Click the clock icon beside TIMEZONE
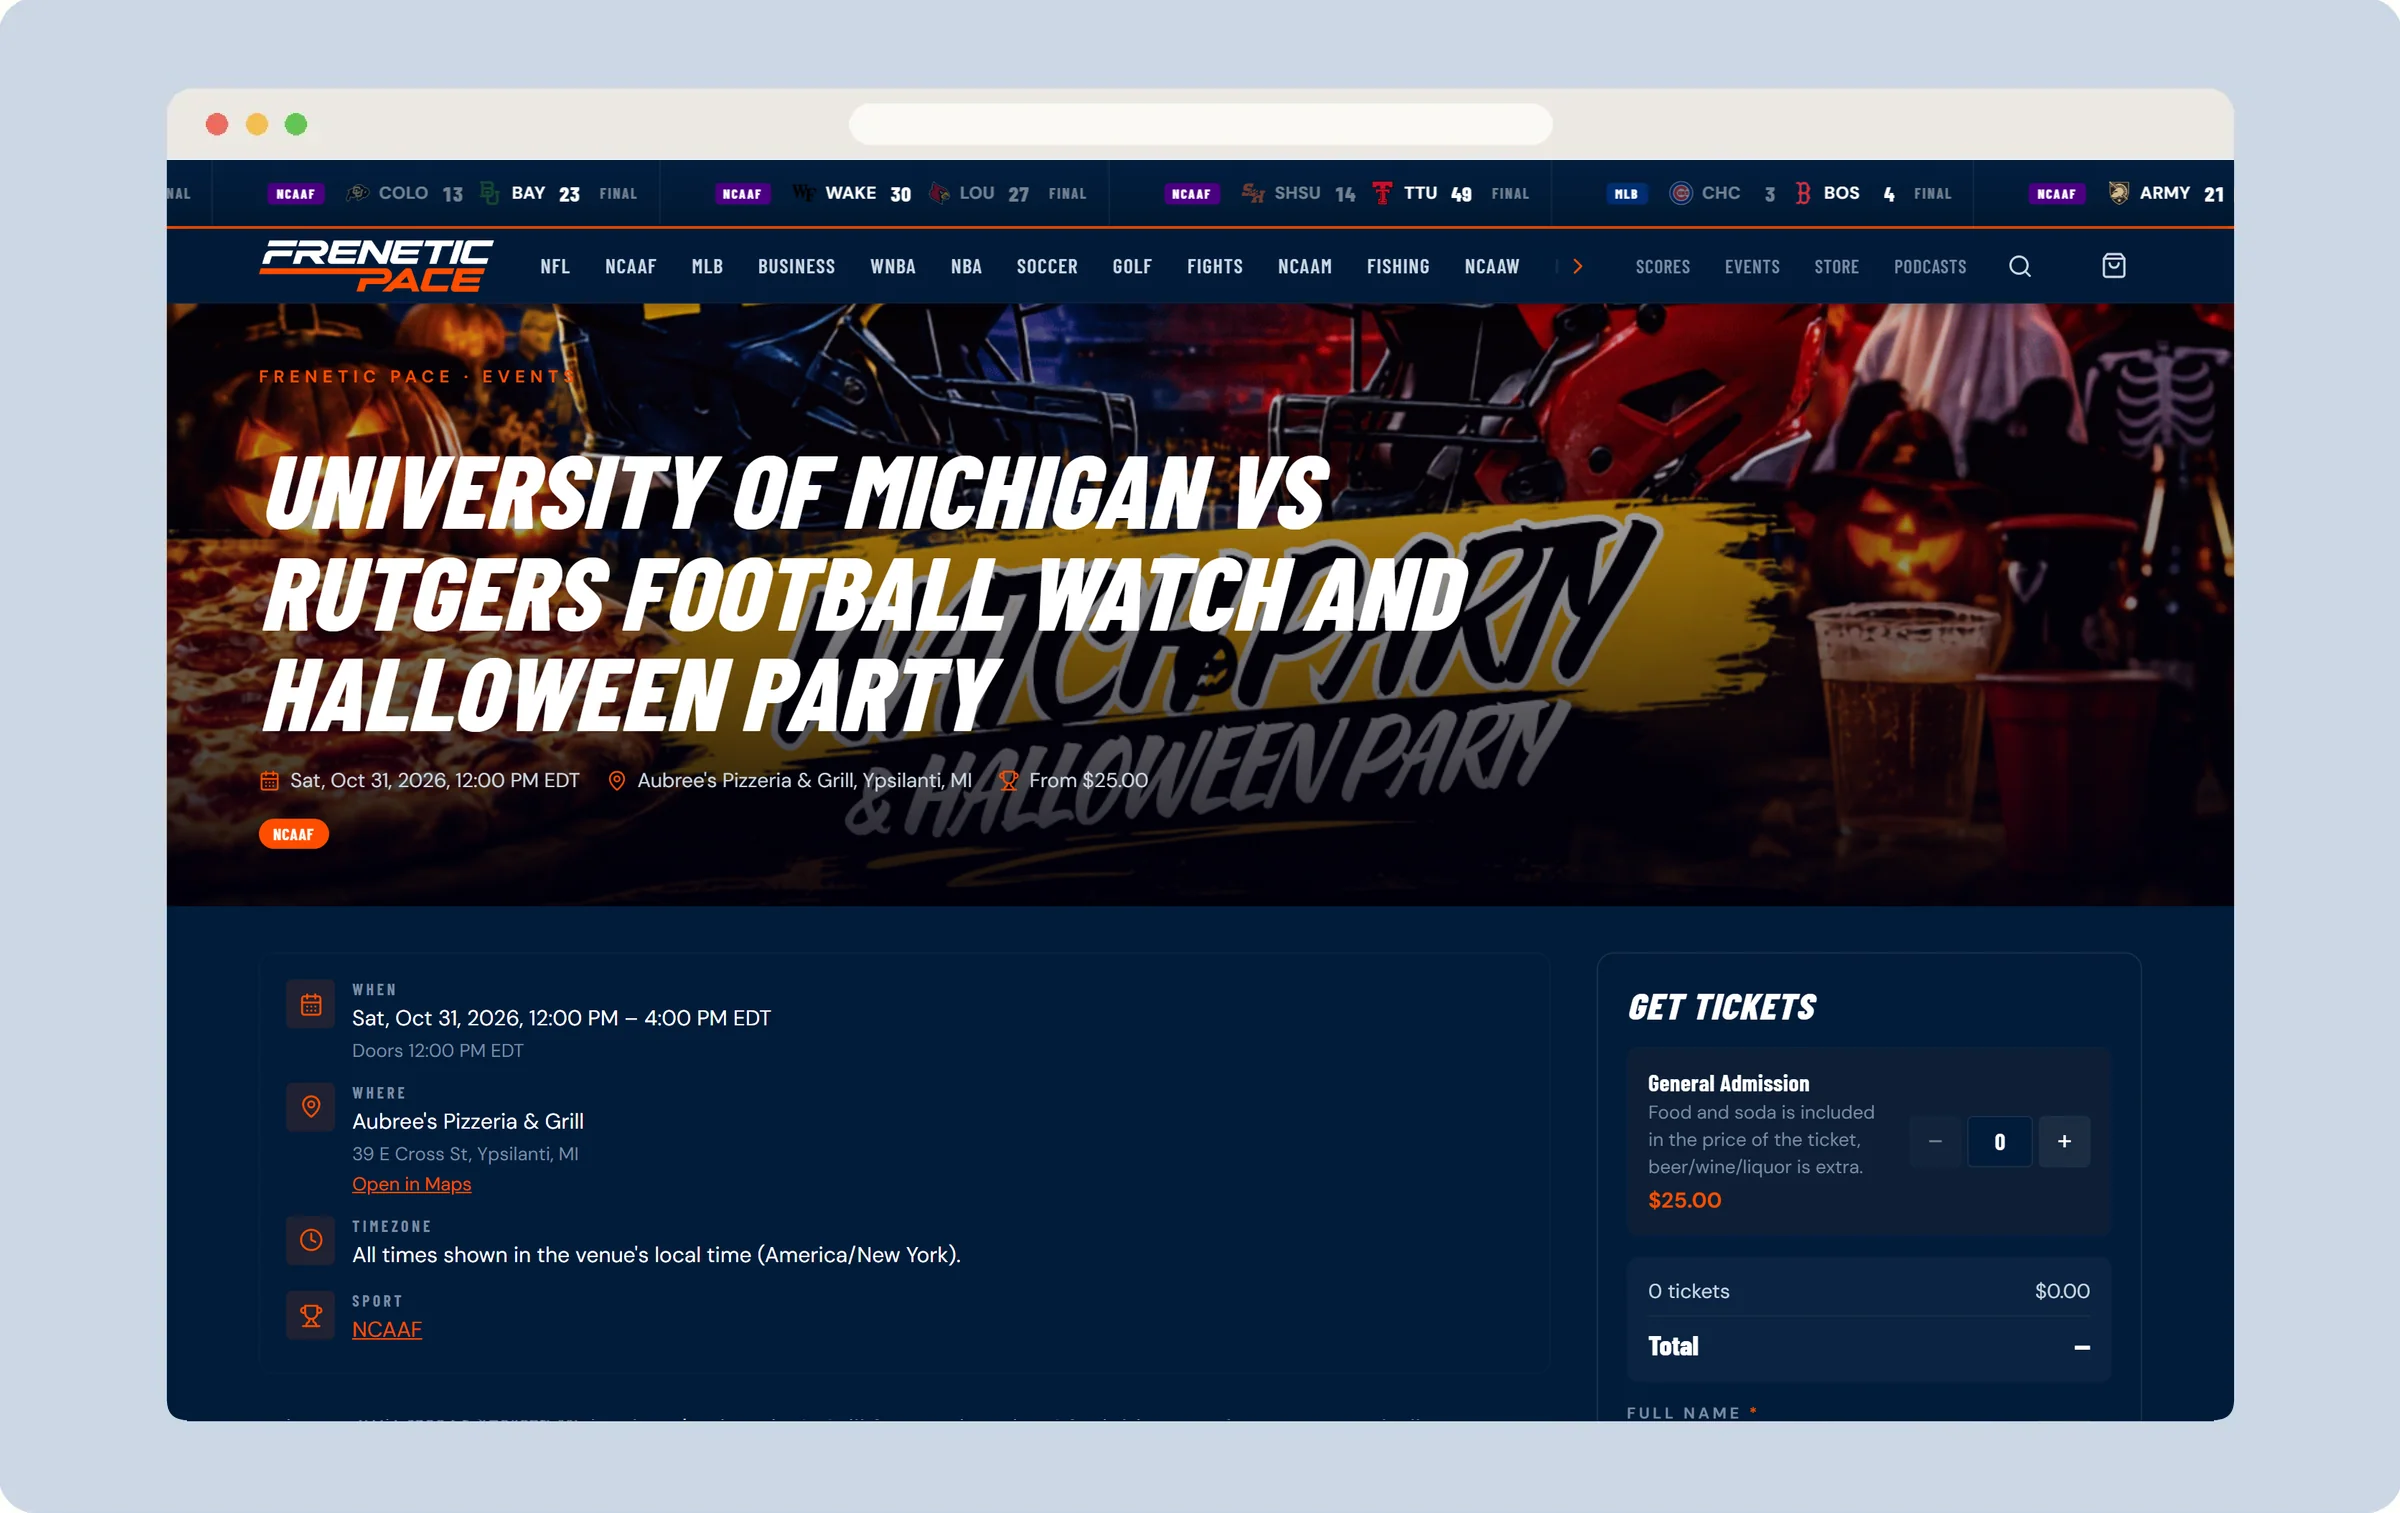 311,1240
